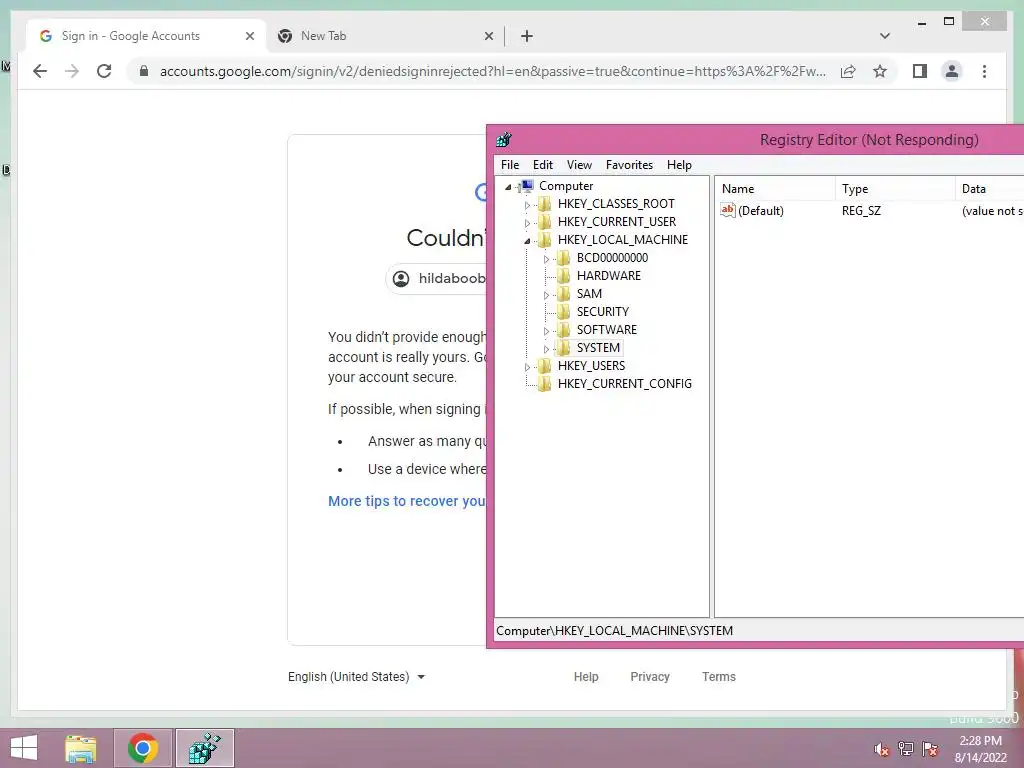Screen dimensions: 1024x768
Task: Reload the Google Accounts page
Action: (x=104, y=71)
